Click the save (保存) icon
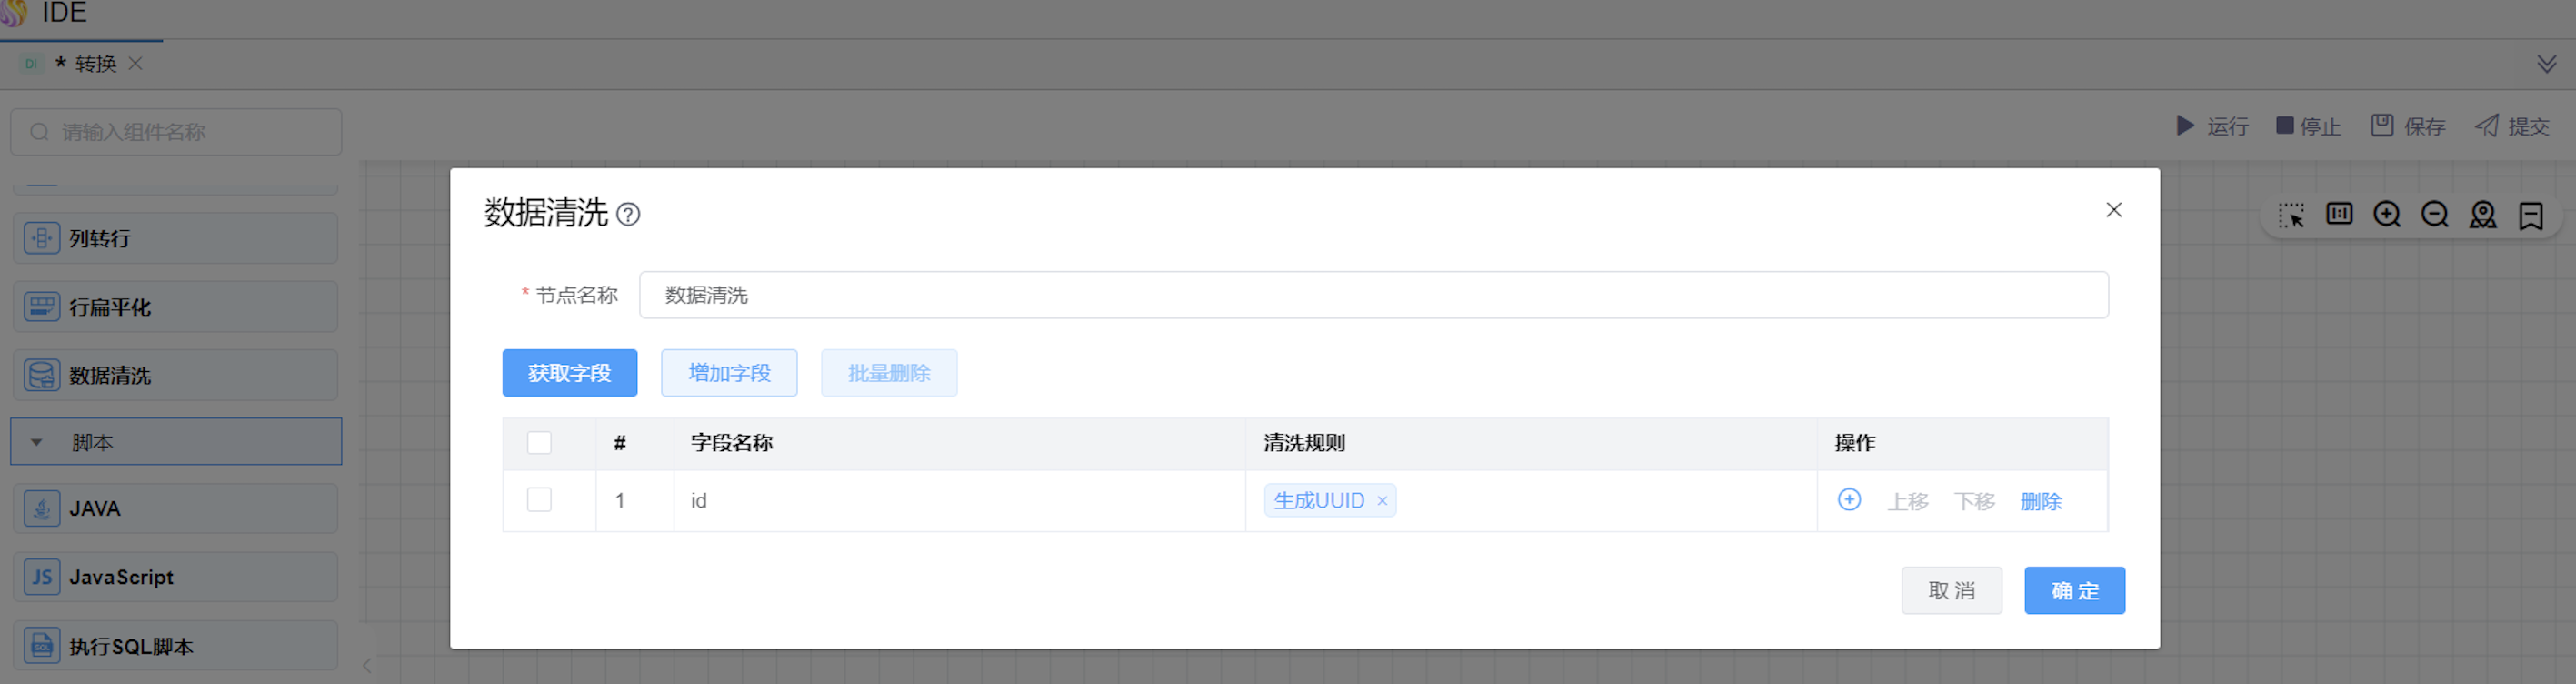The height and width of the screenshot is (684, 2576). [x=2382, y=126]
